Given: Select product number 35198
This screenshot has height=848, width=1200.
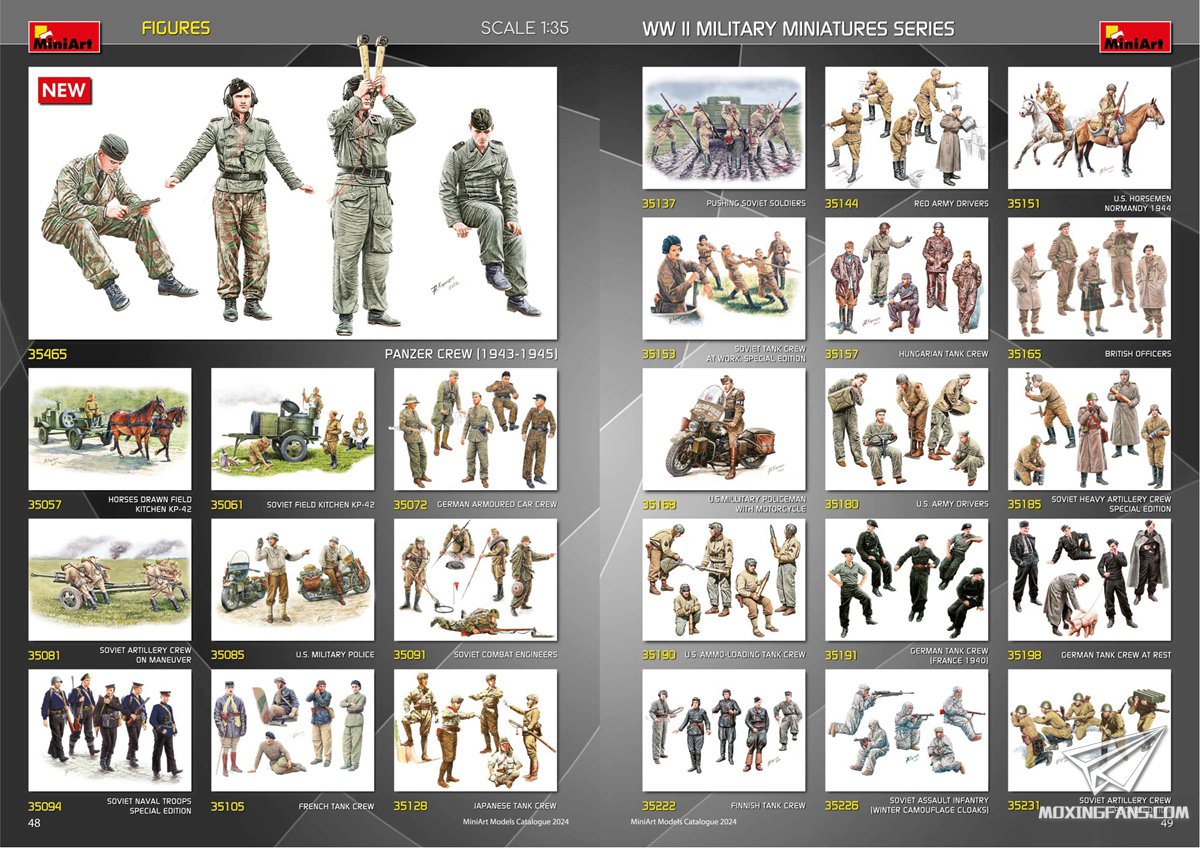Looking at the screenshot, I should click(1024, 656).
